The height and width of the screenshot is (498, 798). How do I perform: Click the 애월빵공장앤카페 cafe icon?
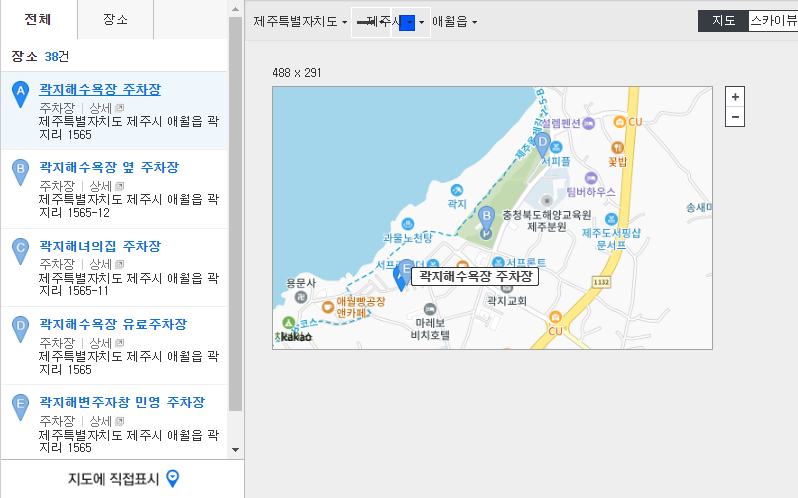click(x=328, y=307)
